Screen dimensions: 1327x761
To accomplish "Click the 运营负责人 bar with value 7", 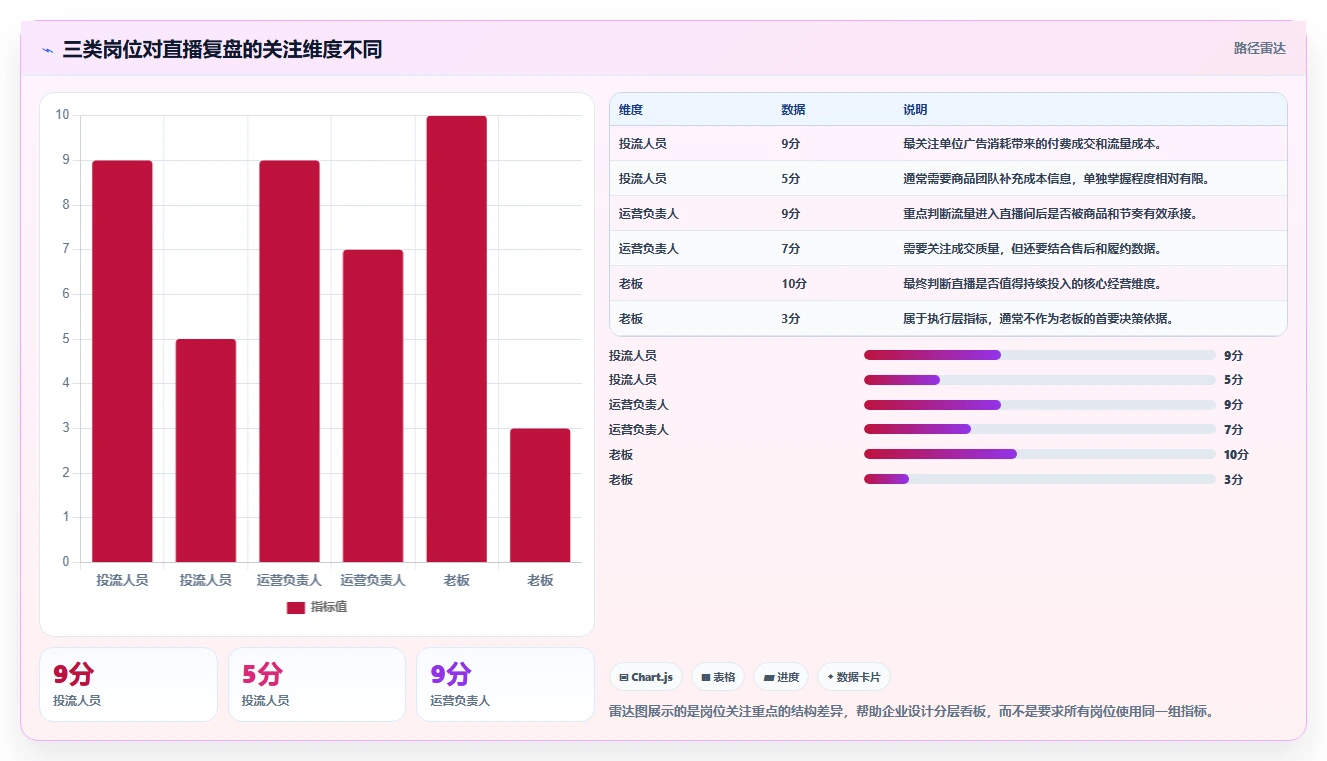I will [x=373, y=406].
